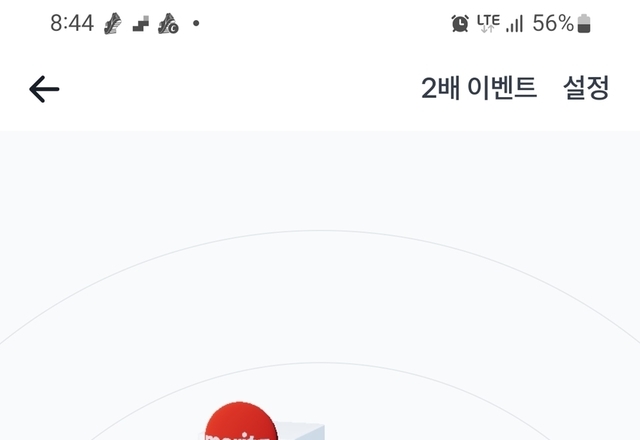Tap the LTE network indicator
Screen dimensions: 640x440
488,23
